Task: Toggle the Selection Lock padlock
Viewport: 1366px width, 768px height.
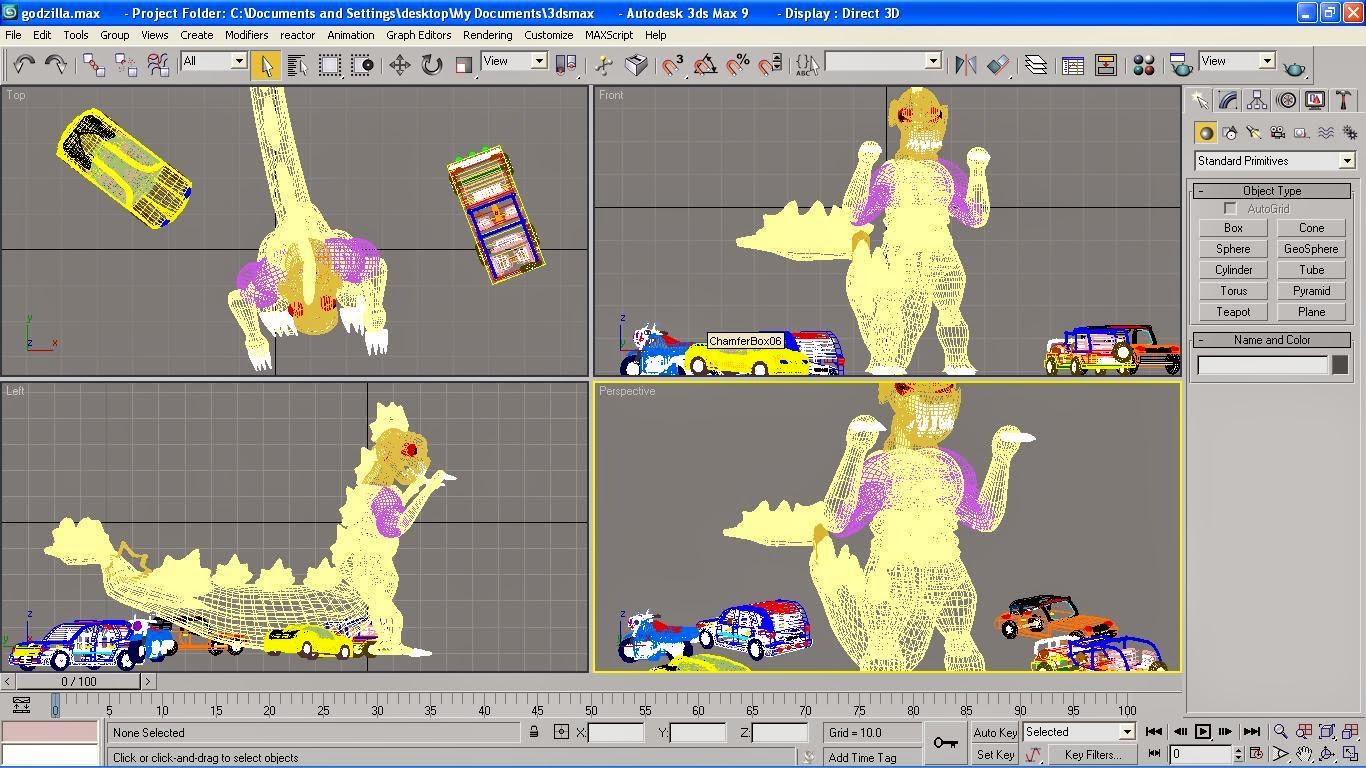Action: 534,732
